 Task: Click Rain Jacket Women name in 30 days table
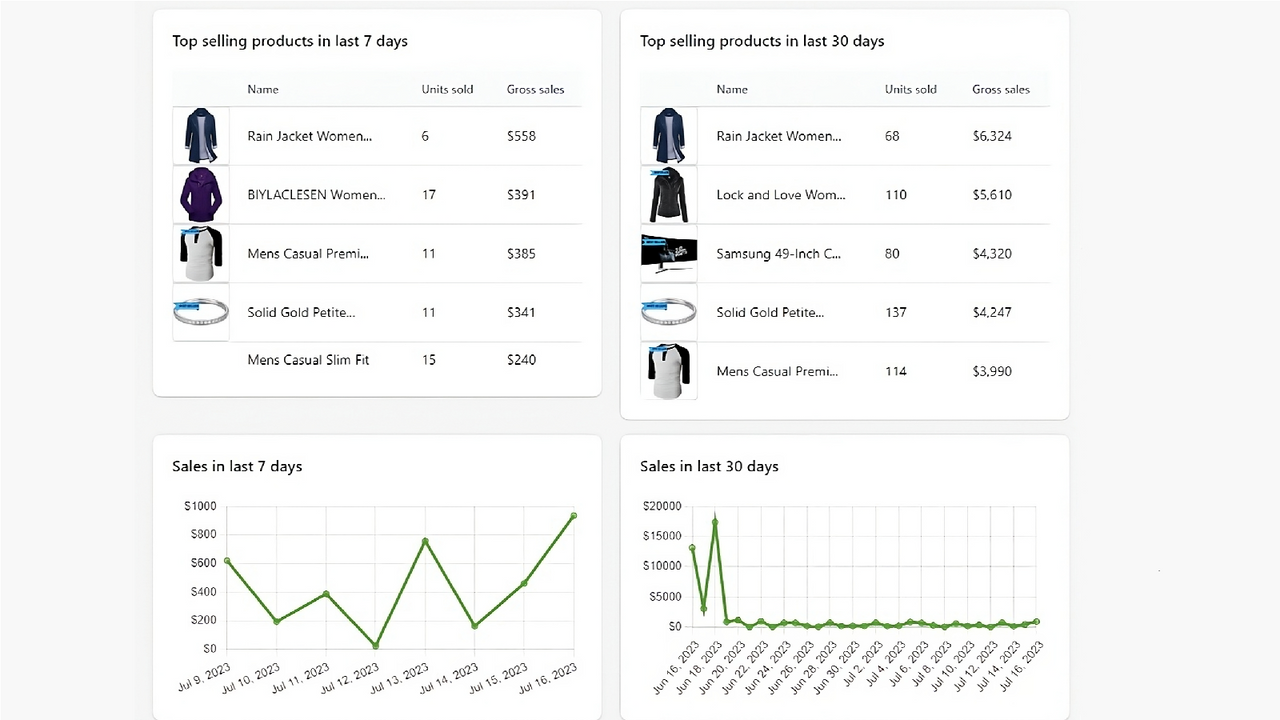coord(779,136)
